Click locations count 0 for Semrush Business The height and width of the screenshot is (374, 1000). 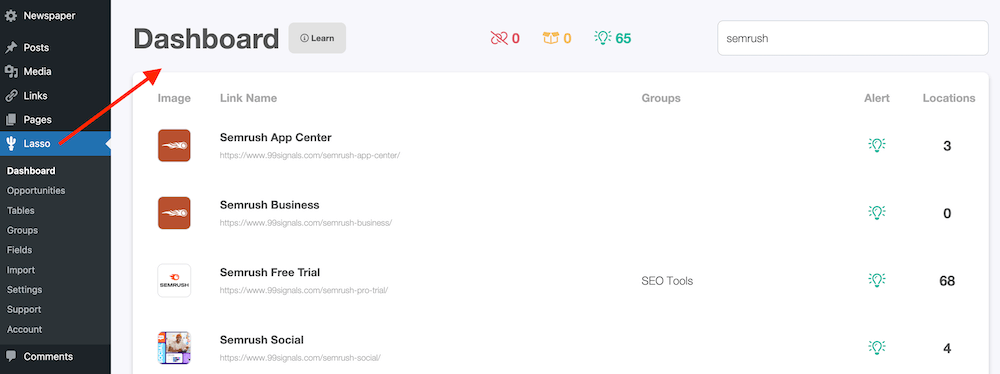pos(947,213)
